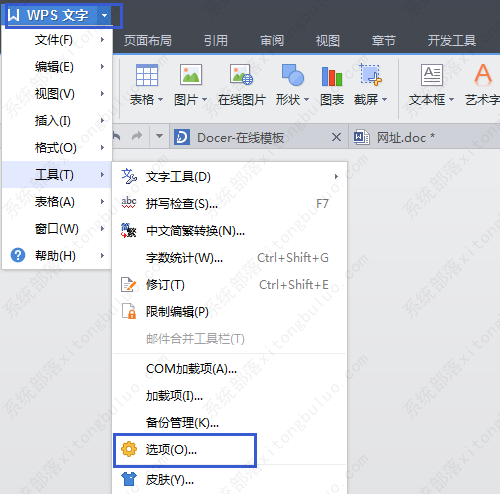Click the 限制编辑 lock document icon
The width and height of the screenshot is (500, 494).
pos(129,311)
